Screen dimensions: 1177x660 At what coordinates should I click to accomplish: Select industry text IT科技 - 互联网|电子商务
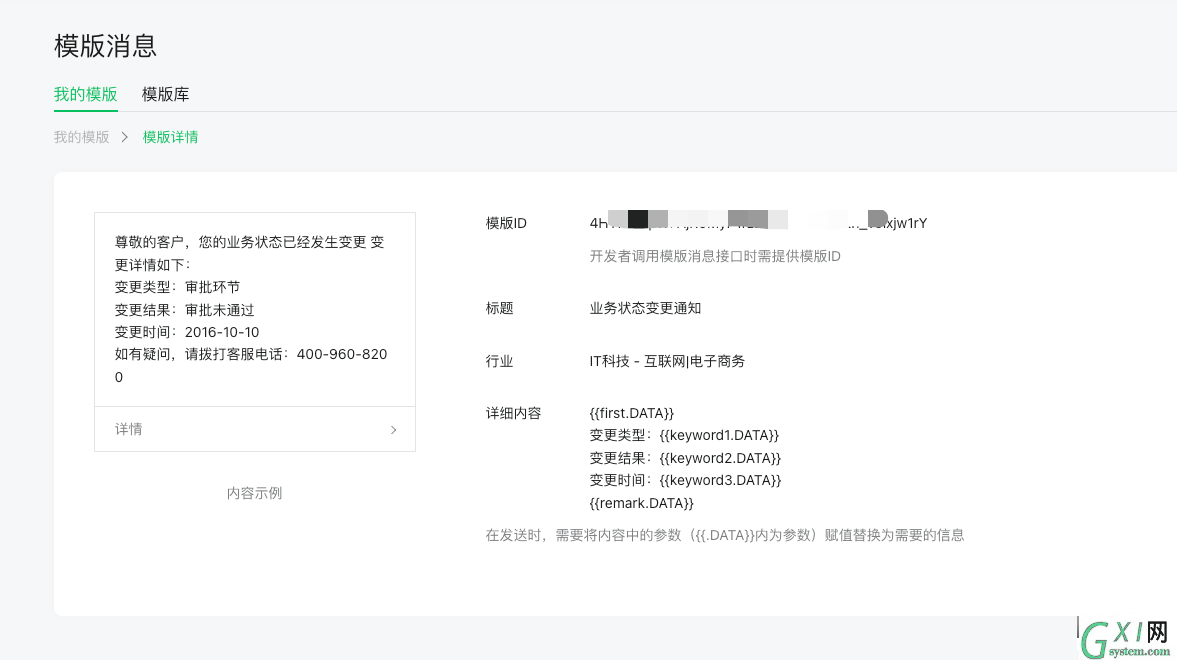[667, 362]
